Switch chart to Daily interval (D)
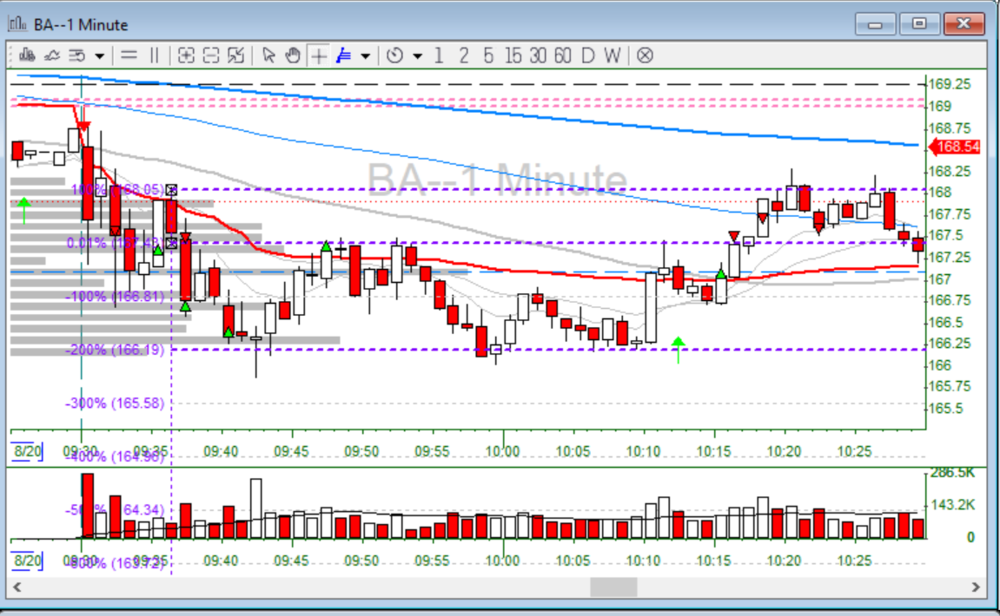The height and width of the screenshot is (616, 1000). point(587,56)
